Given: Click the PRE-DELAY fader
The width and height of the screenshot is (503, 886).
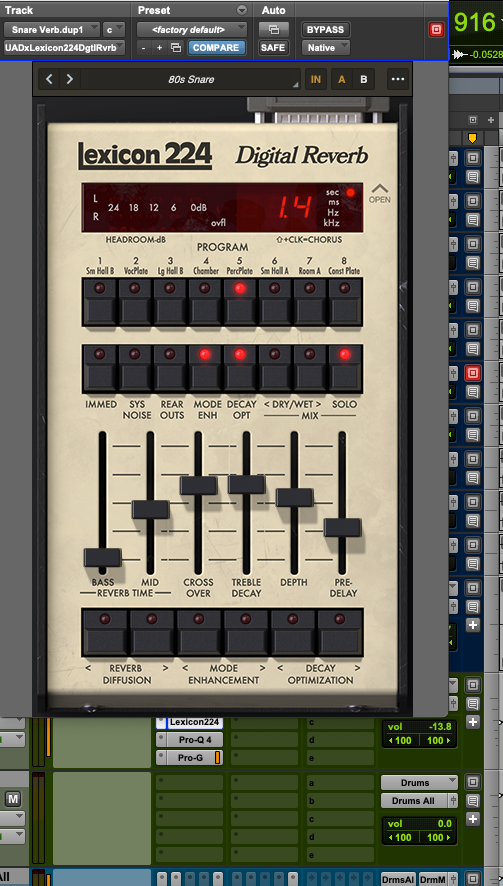Looking at the screenshot, I should point(342,527).
